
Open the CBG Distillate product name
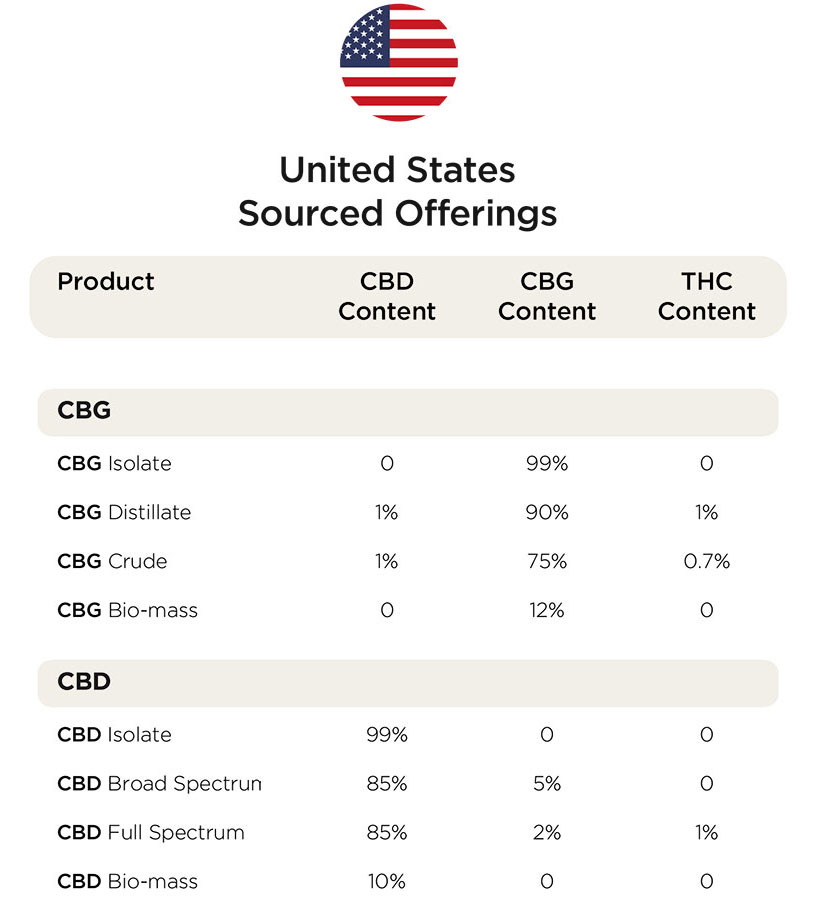click(x=124, y=513)
